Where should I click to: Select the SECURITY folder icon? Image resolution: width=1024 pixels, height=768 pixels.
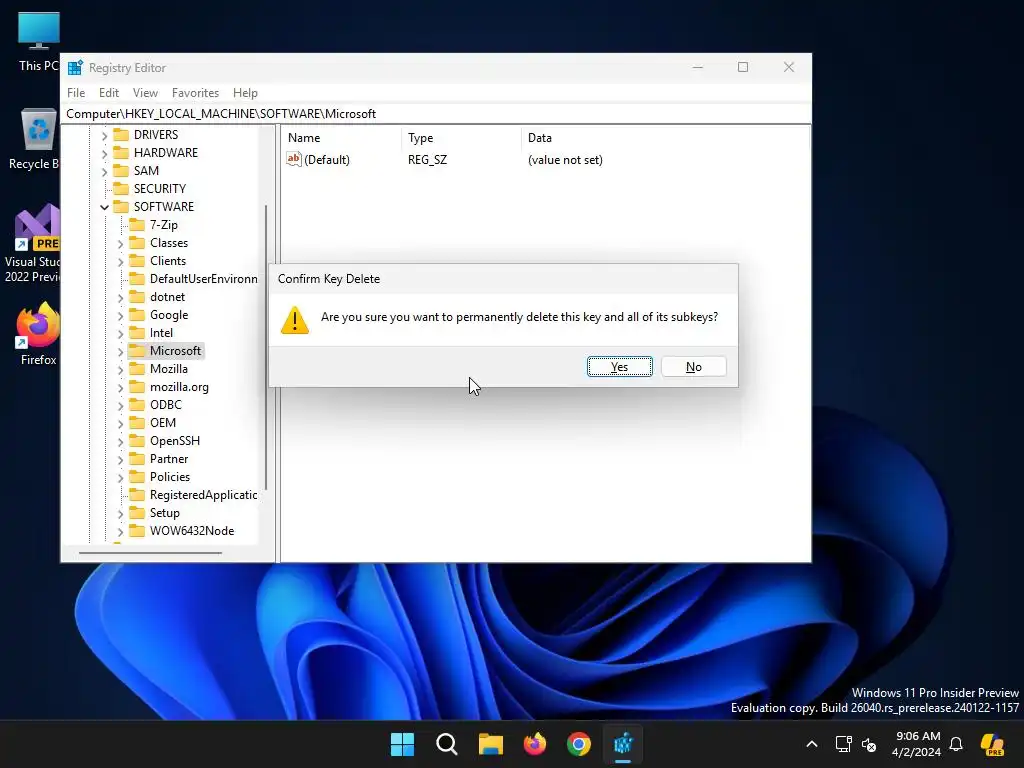121,189
